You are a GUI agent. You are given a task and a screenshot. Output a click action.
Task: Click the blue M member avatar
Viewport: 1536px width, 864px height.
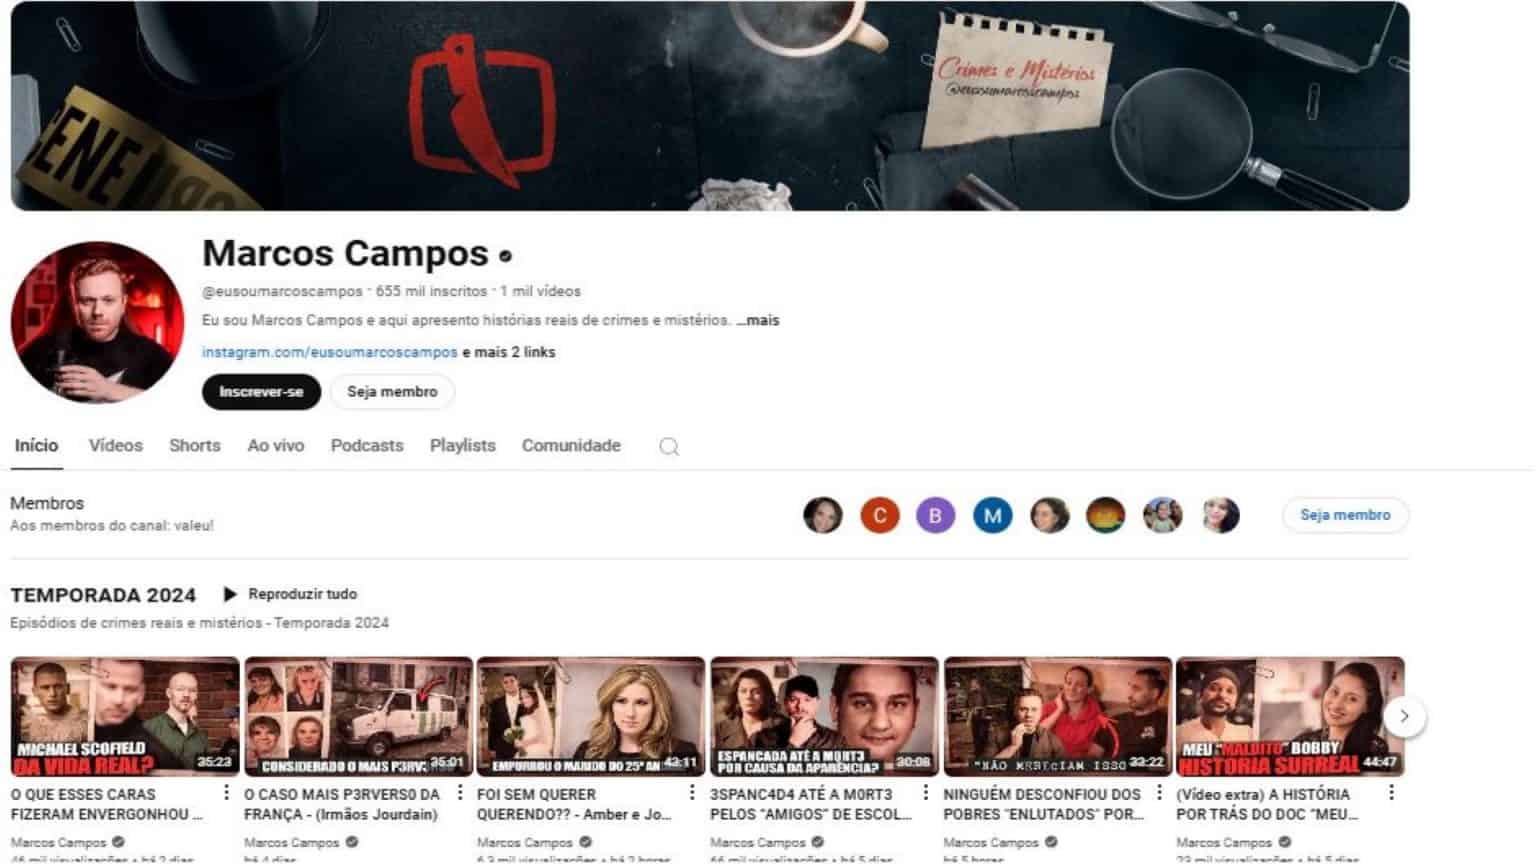(x=992, y=515)
